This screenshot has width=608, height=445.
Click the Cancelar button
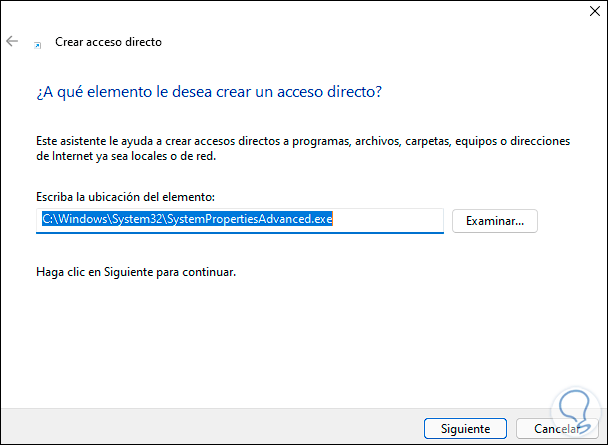click(556, 428)
